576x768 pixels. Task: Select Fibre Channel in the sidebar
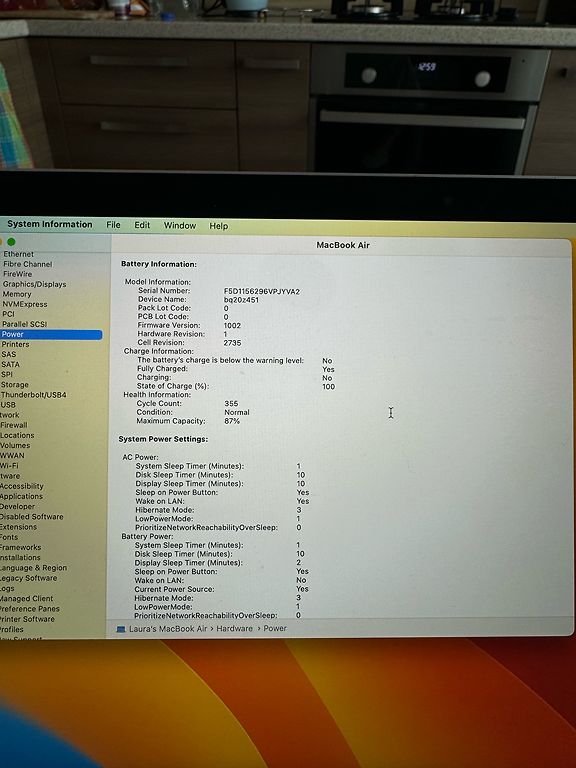pos(27,264)
